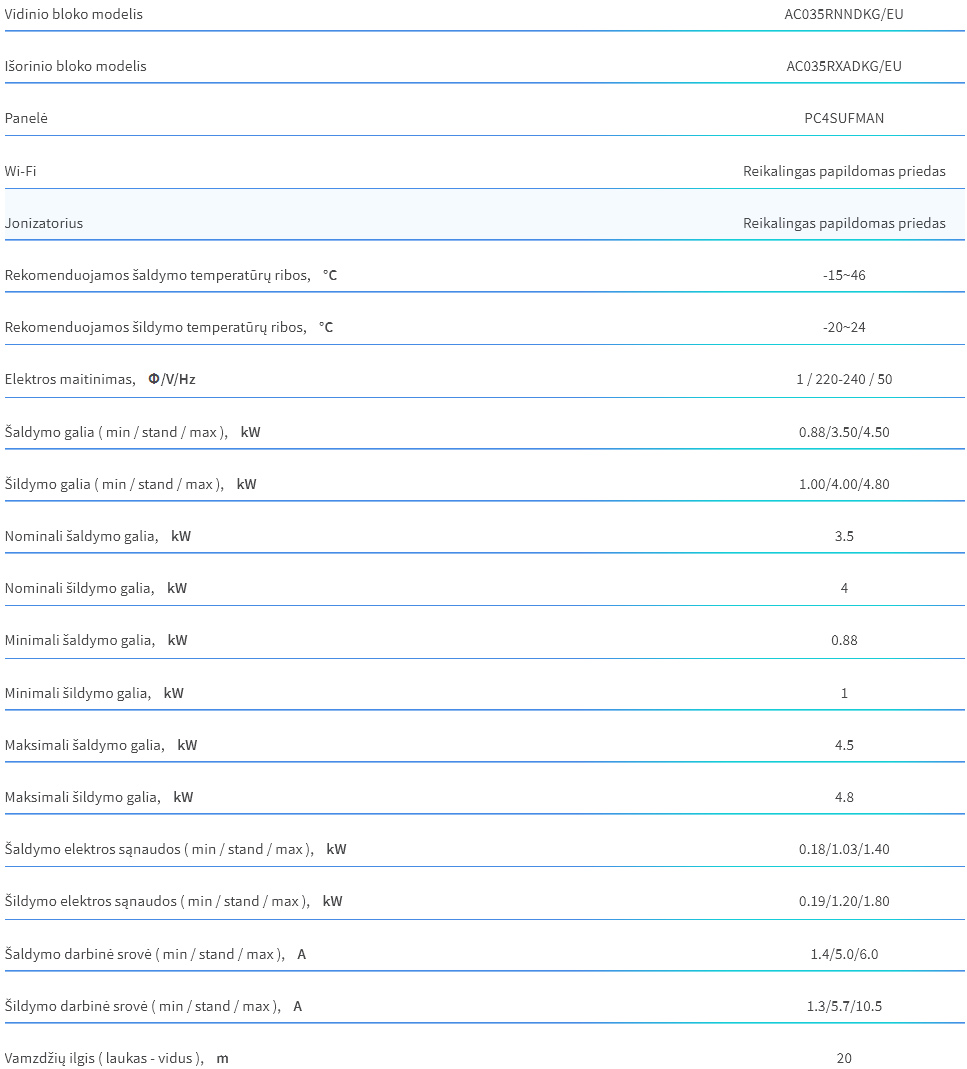This screenshot has height=1069, width=967.
Task: Select the 0.88/3.50/4.50 cooling capacity value
Action: pos(844,432)
